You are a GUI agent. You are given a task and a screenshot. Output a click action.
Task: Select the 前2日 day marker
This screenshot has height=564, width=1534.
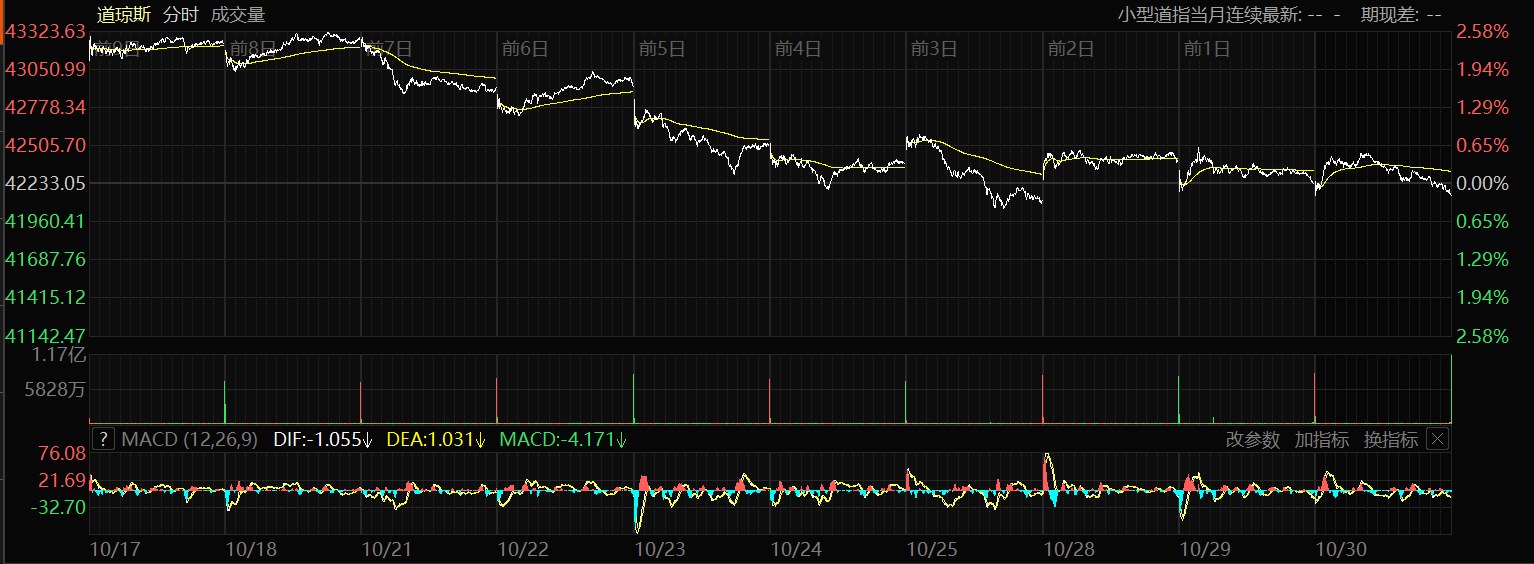click(1070, 48)
